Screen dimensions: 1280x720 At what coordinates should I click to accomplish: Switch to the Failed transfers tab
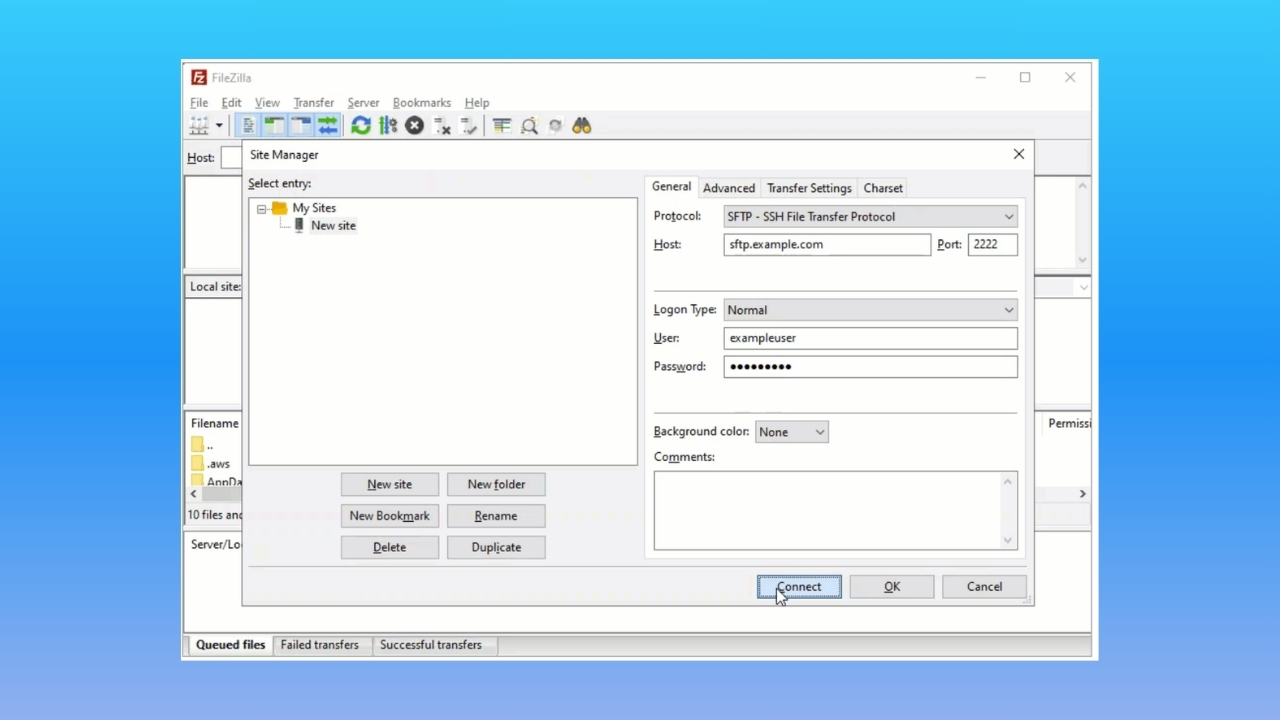pyautogui.click(x=319, y=645)
